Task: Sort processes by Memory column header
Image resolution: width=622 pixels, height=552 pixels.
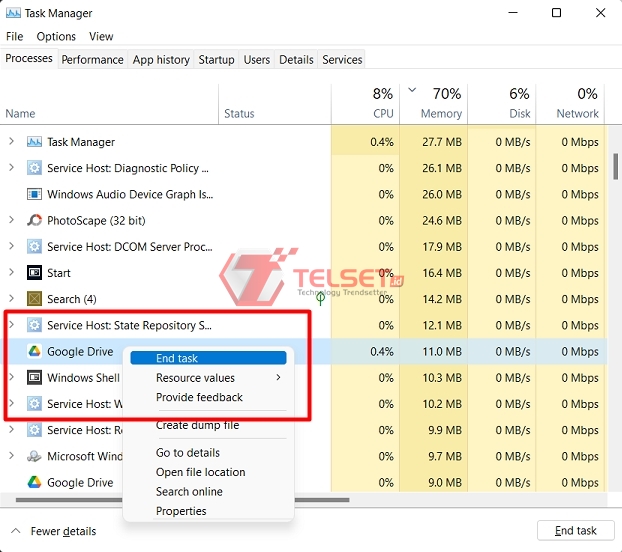Action: coord(441,113)
